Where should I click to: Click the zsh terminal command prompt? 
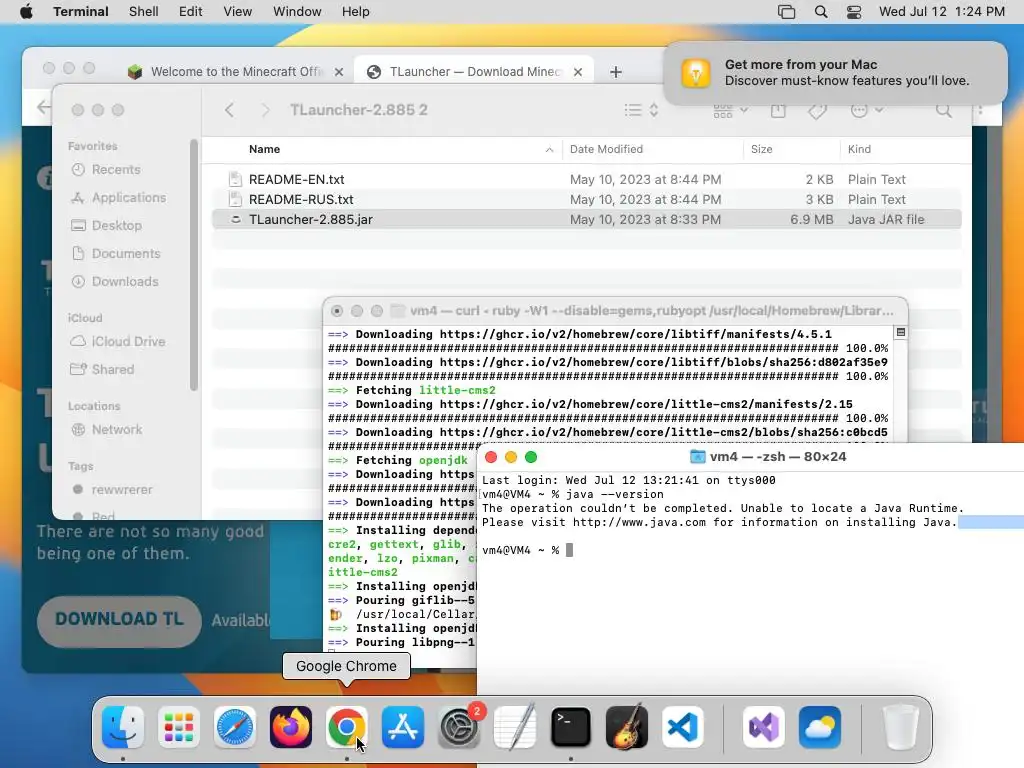click(526, 551)
